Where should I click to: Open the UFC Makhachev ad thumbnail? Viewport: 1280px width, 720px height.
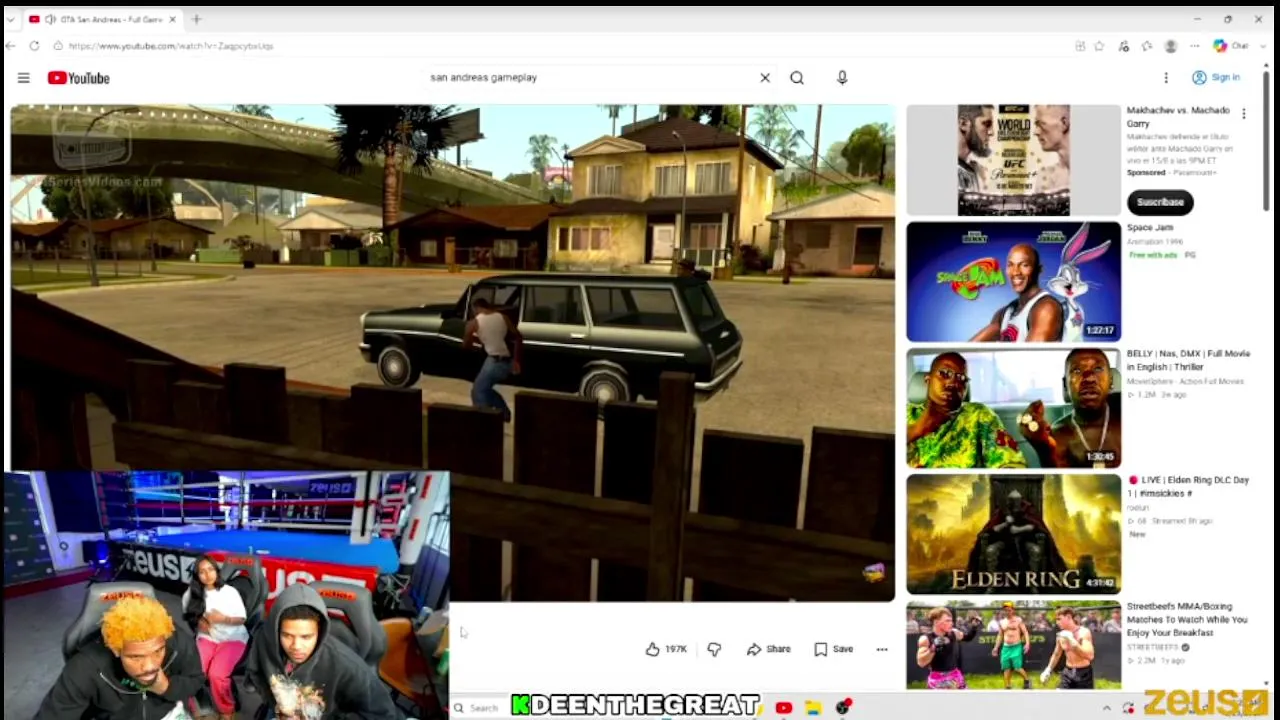tap(1013, 160)
